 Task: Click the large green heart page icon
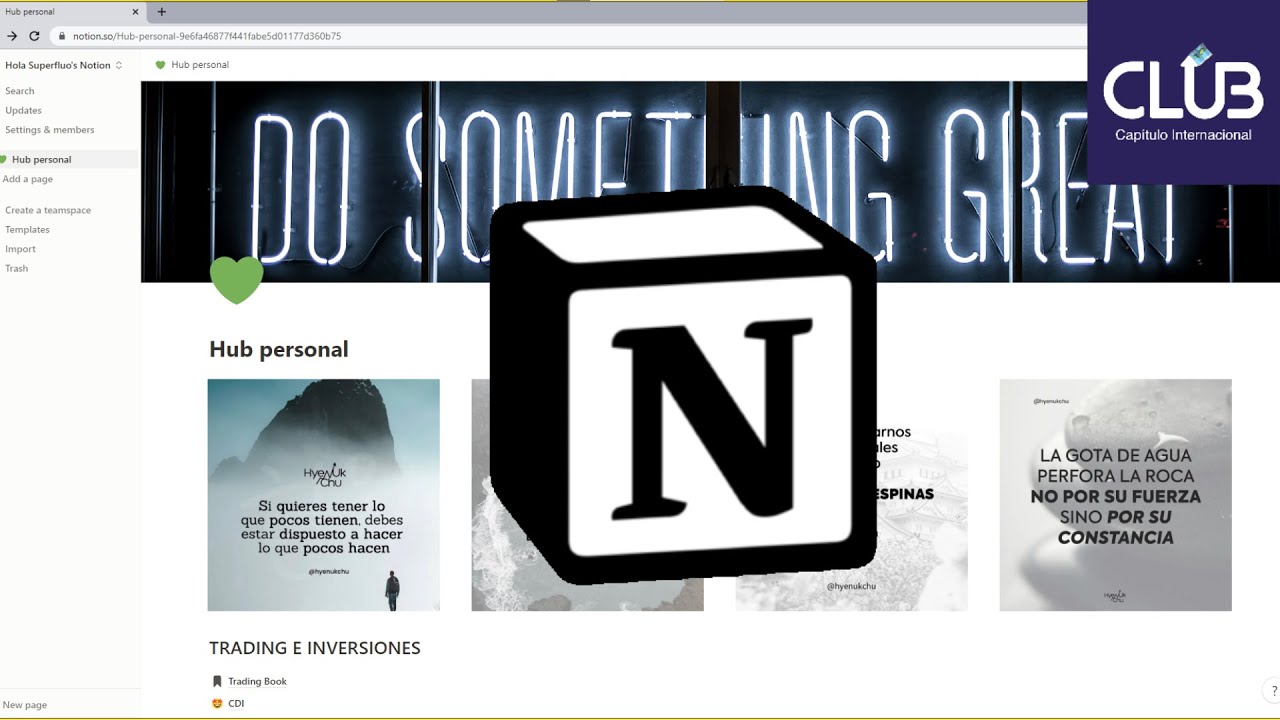click(x=237, y=280)
